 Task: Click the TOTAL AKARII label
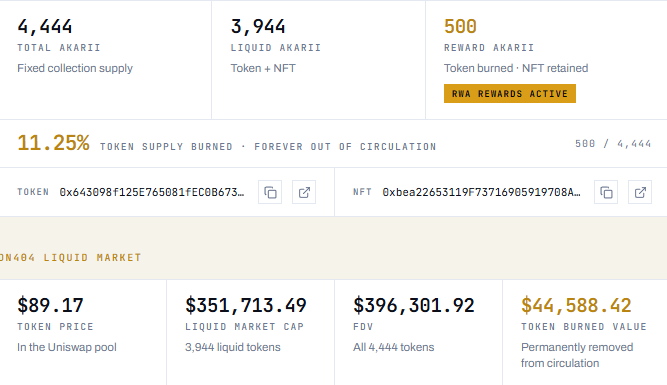tap(59, 48)
